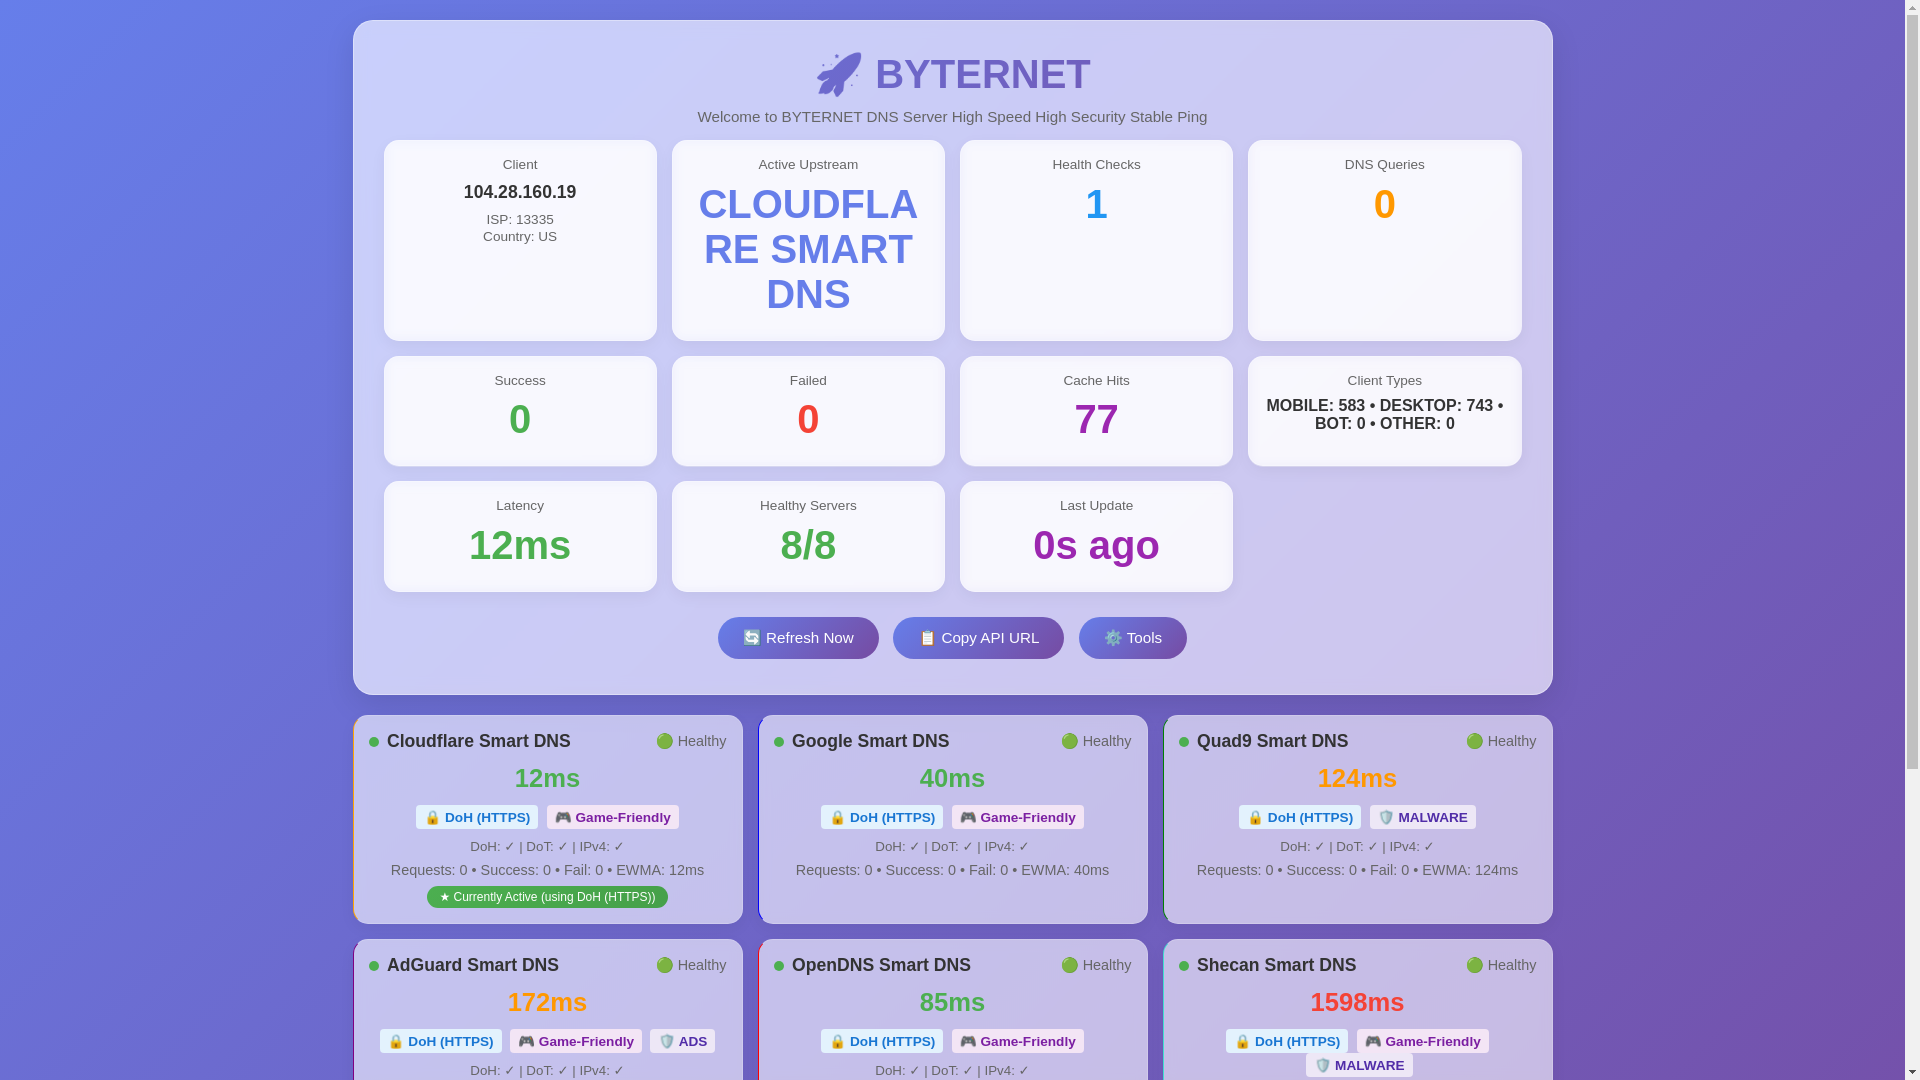Click MALWARE shield badge on Shecan card
This screenshot has width=1920, height=1080.
(x=1359, y=1065)
